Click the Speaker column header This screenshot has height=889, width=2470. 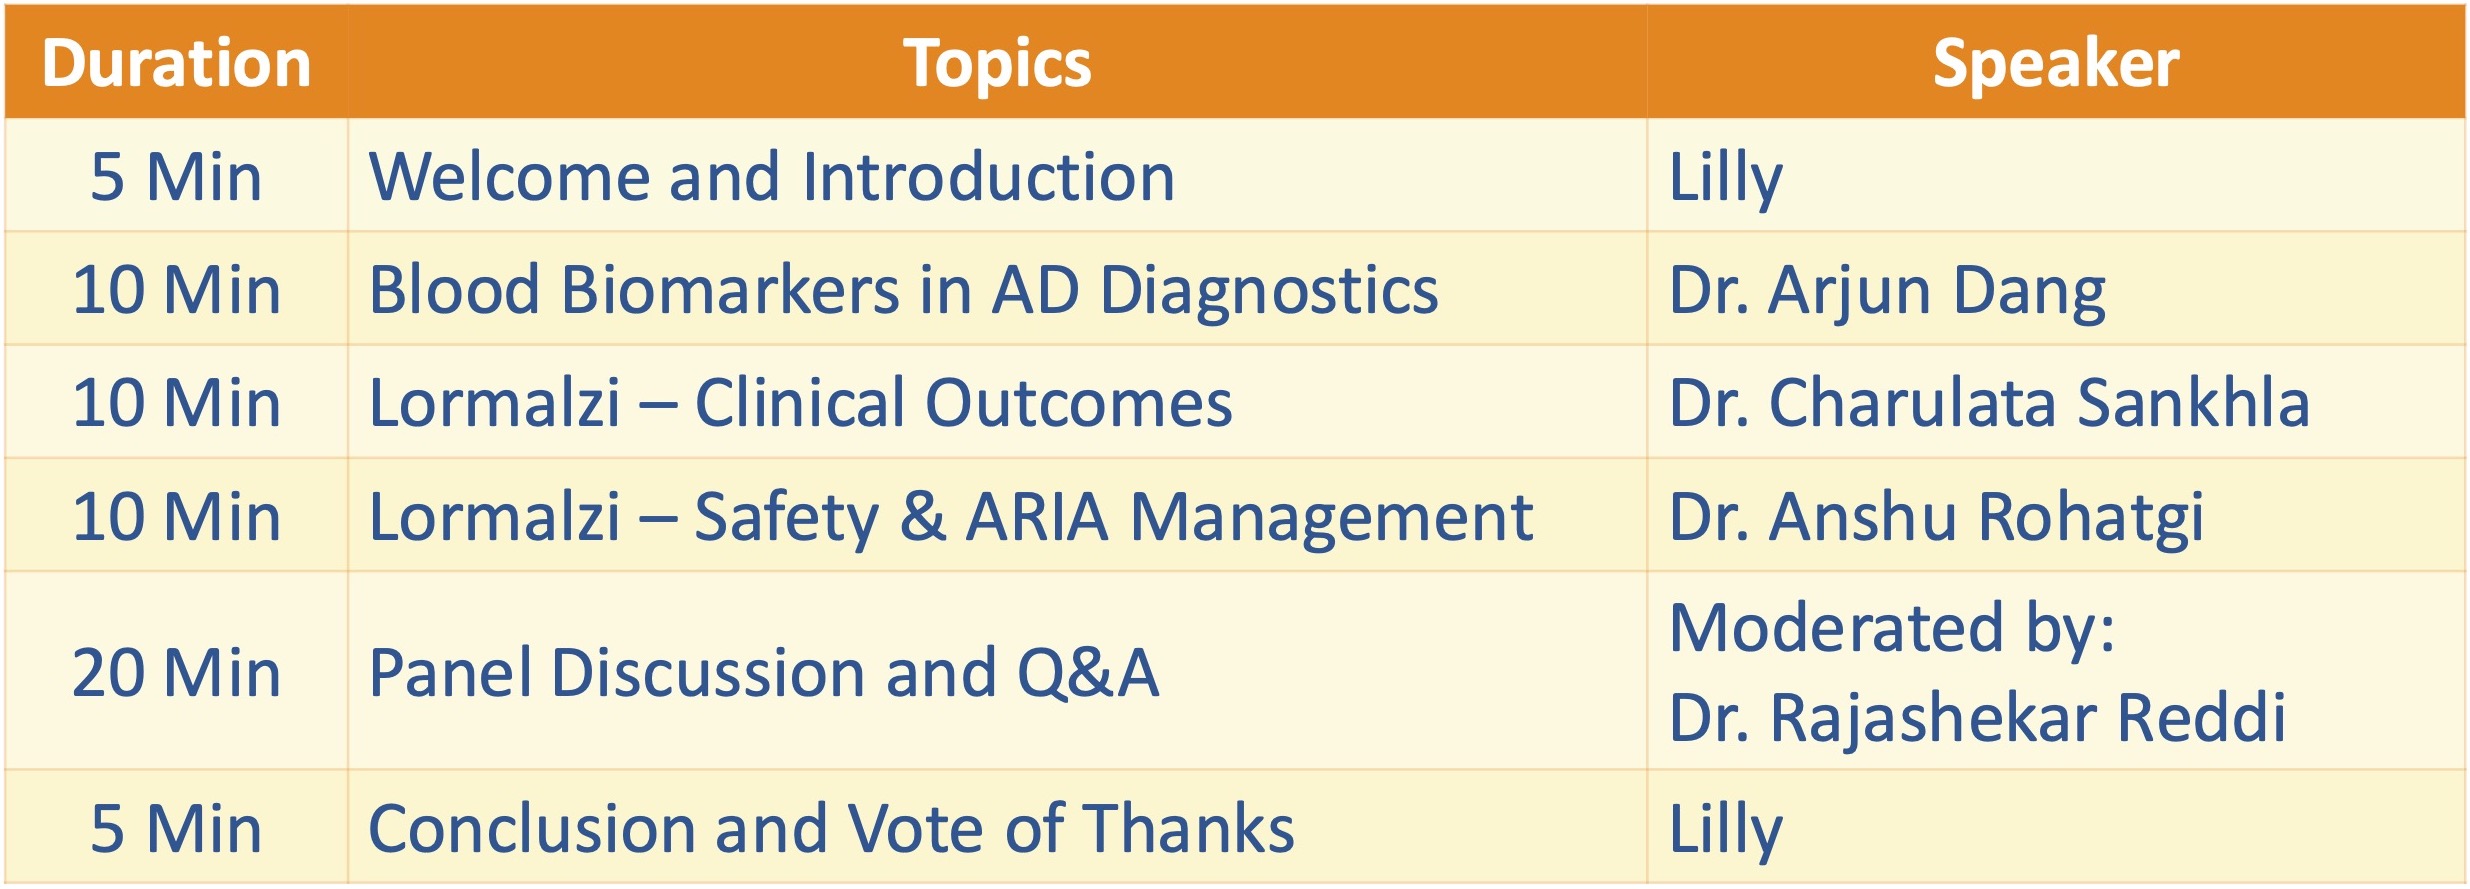coord(2055,62)
